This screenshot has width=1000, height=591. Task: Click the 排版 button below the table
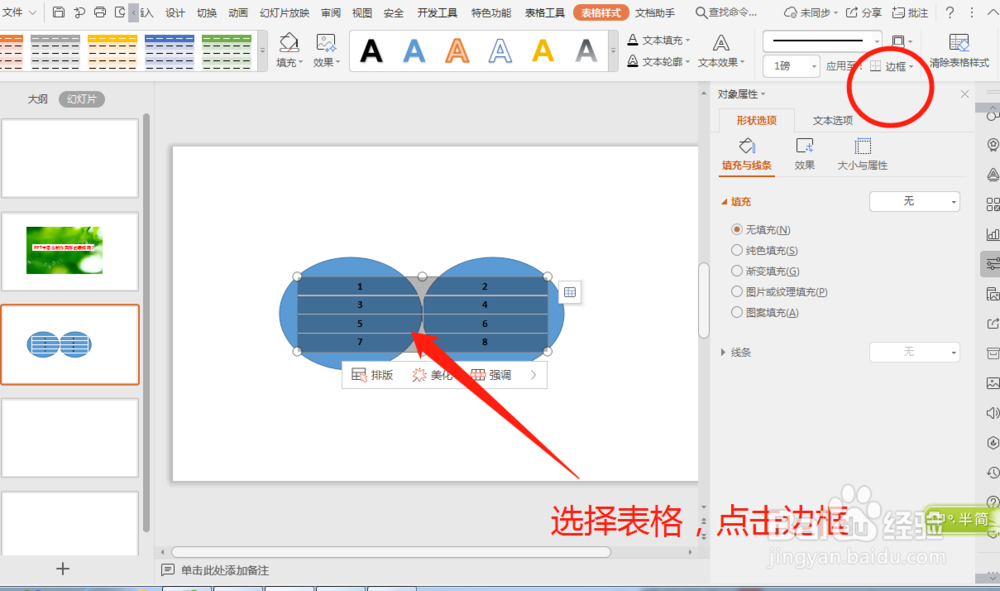pyautogui.click(x=374, y=375)
